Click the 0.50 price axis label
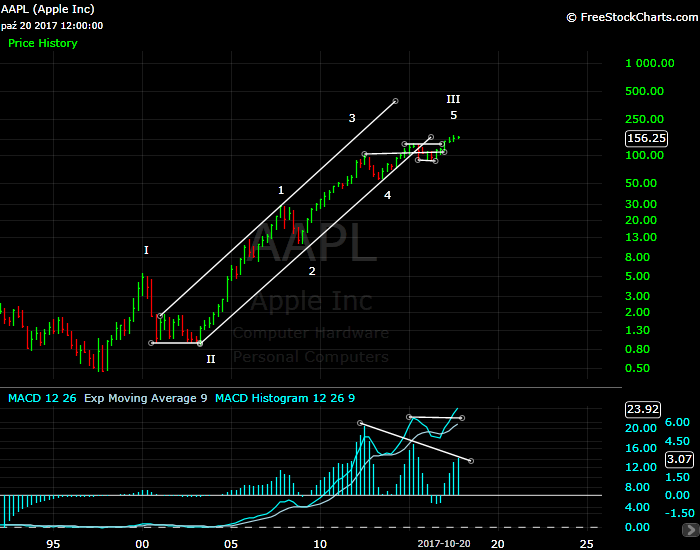The width and height of the screenshot is (700, 550). click(637, 368)
